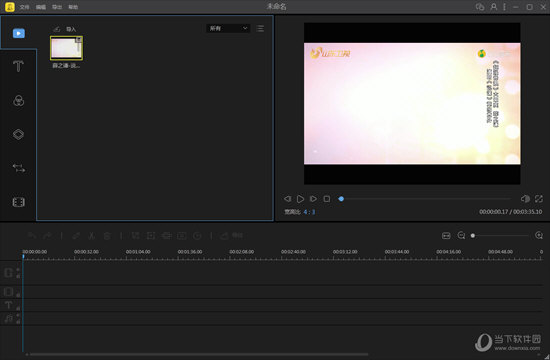Image resolution: width=550 pixels, height=360 pixels.
Task: Toggle lock on the overlay video track
Action: coord(18,295)
